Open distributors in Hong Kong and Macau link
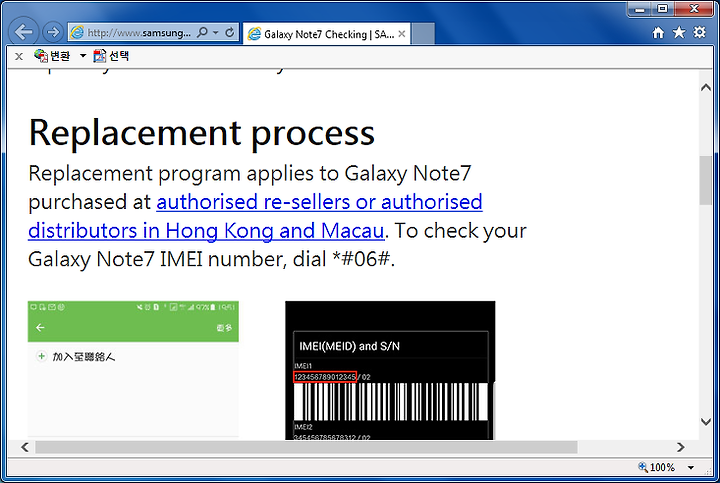The image size is (720, 483). pos(206,230)
